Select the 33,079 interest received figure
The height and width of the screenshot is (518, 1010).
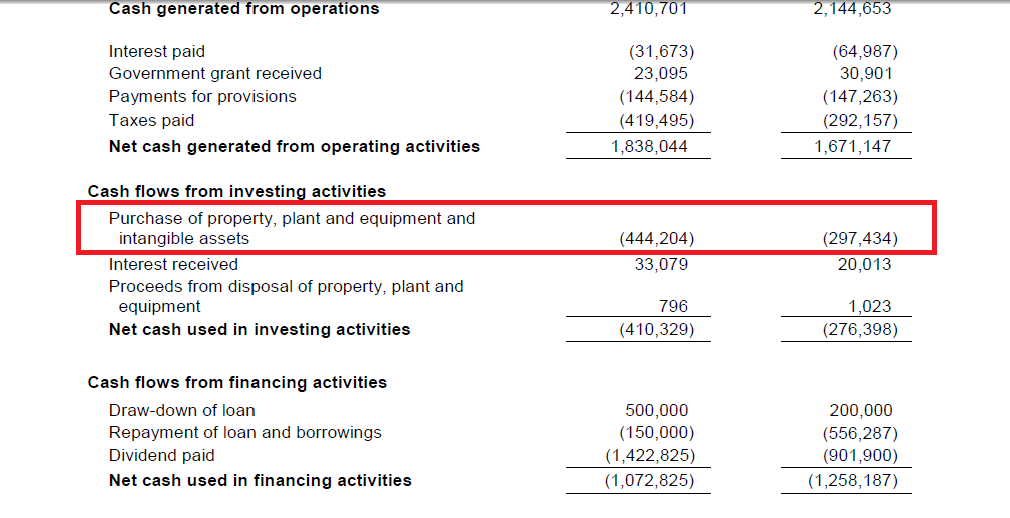(x=661, y=264)
